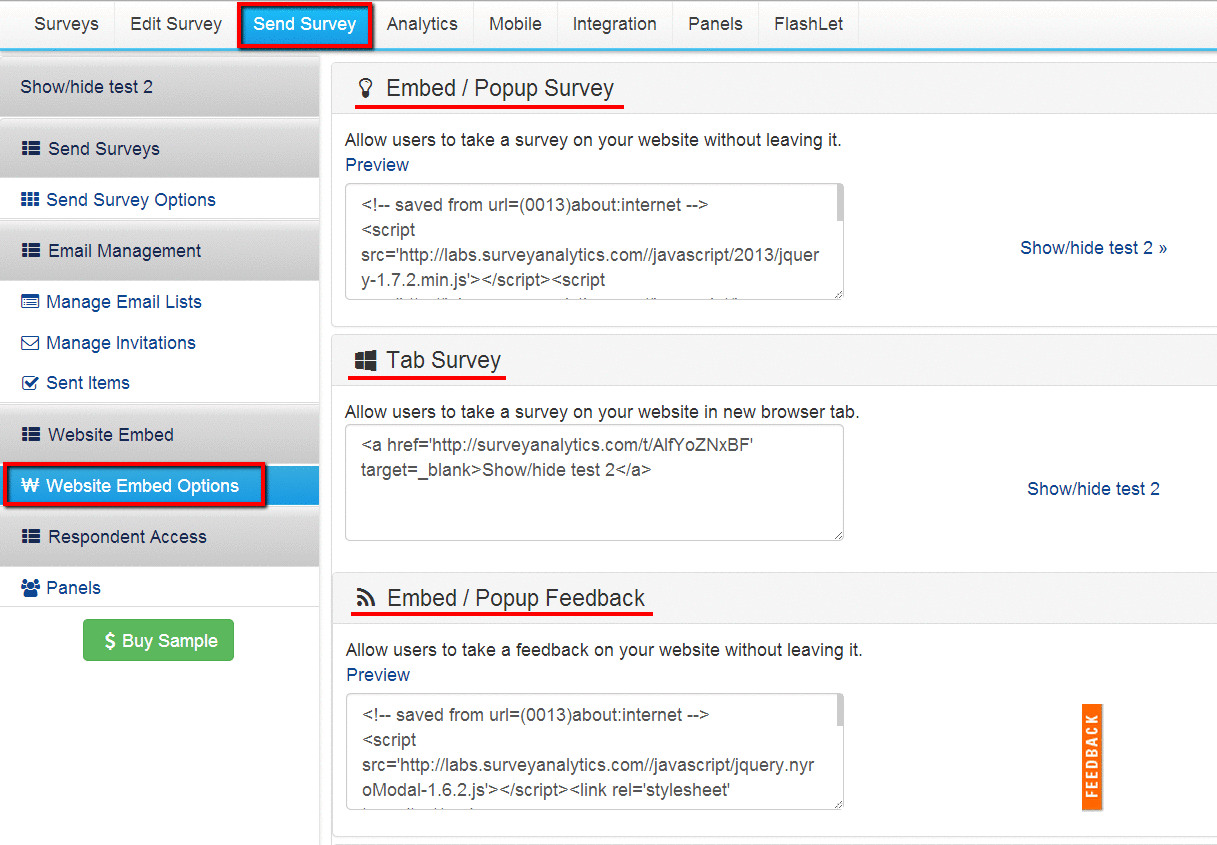Click the Send Surveys section list icon
The image size is (1217, 845).
point(30,149)
